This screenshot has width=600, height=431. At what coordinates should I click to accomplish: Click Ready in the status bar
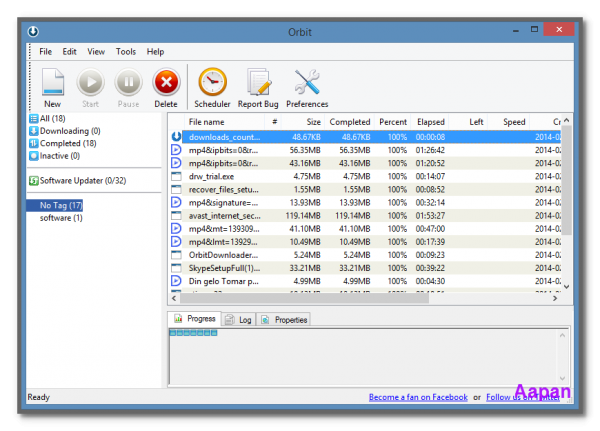coord(39,397)
